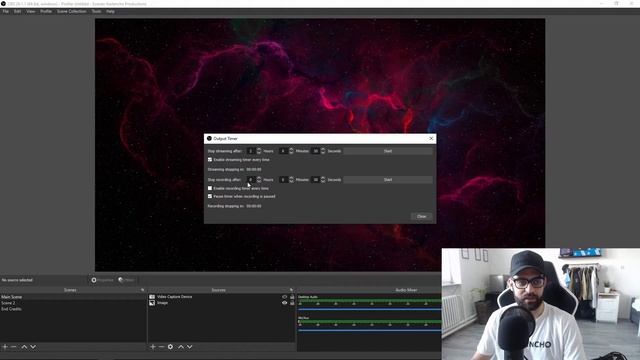Click the Video Capture Device source icon
The height and width of the screenshot is (360, 640).
[x=152, y=297]
